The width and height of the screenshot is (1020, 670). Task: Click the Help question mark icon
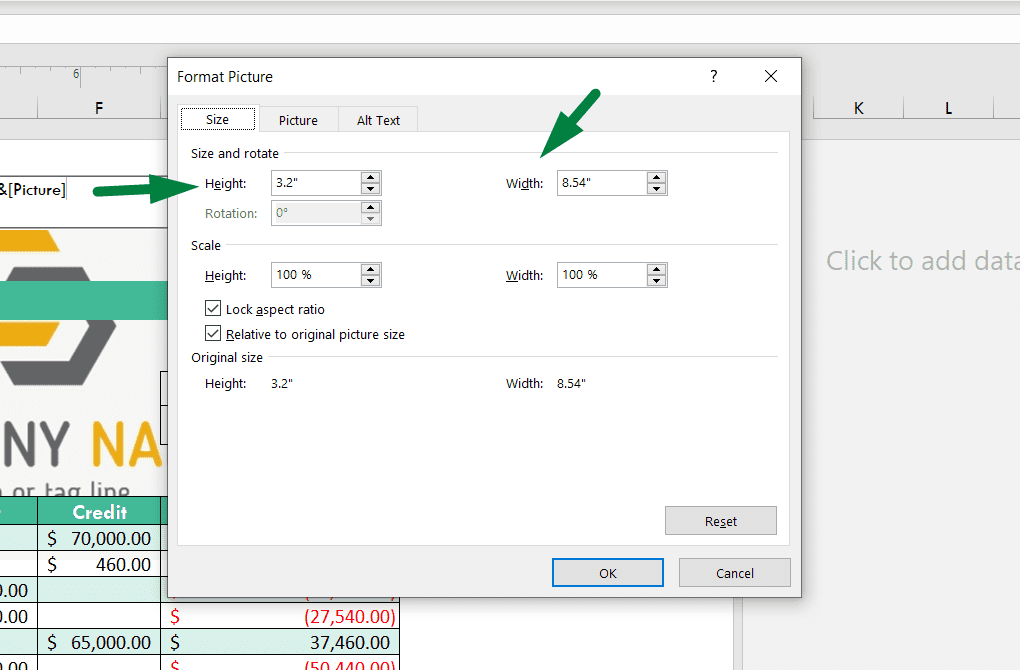(x=713, y=76)
